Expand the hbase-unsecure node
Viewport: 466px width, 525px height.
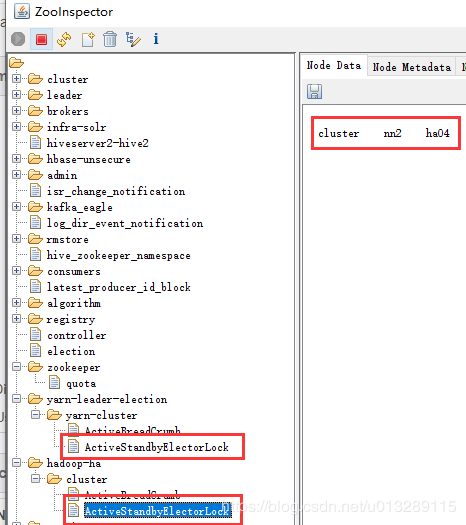(16, 158)
